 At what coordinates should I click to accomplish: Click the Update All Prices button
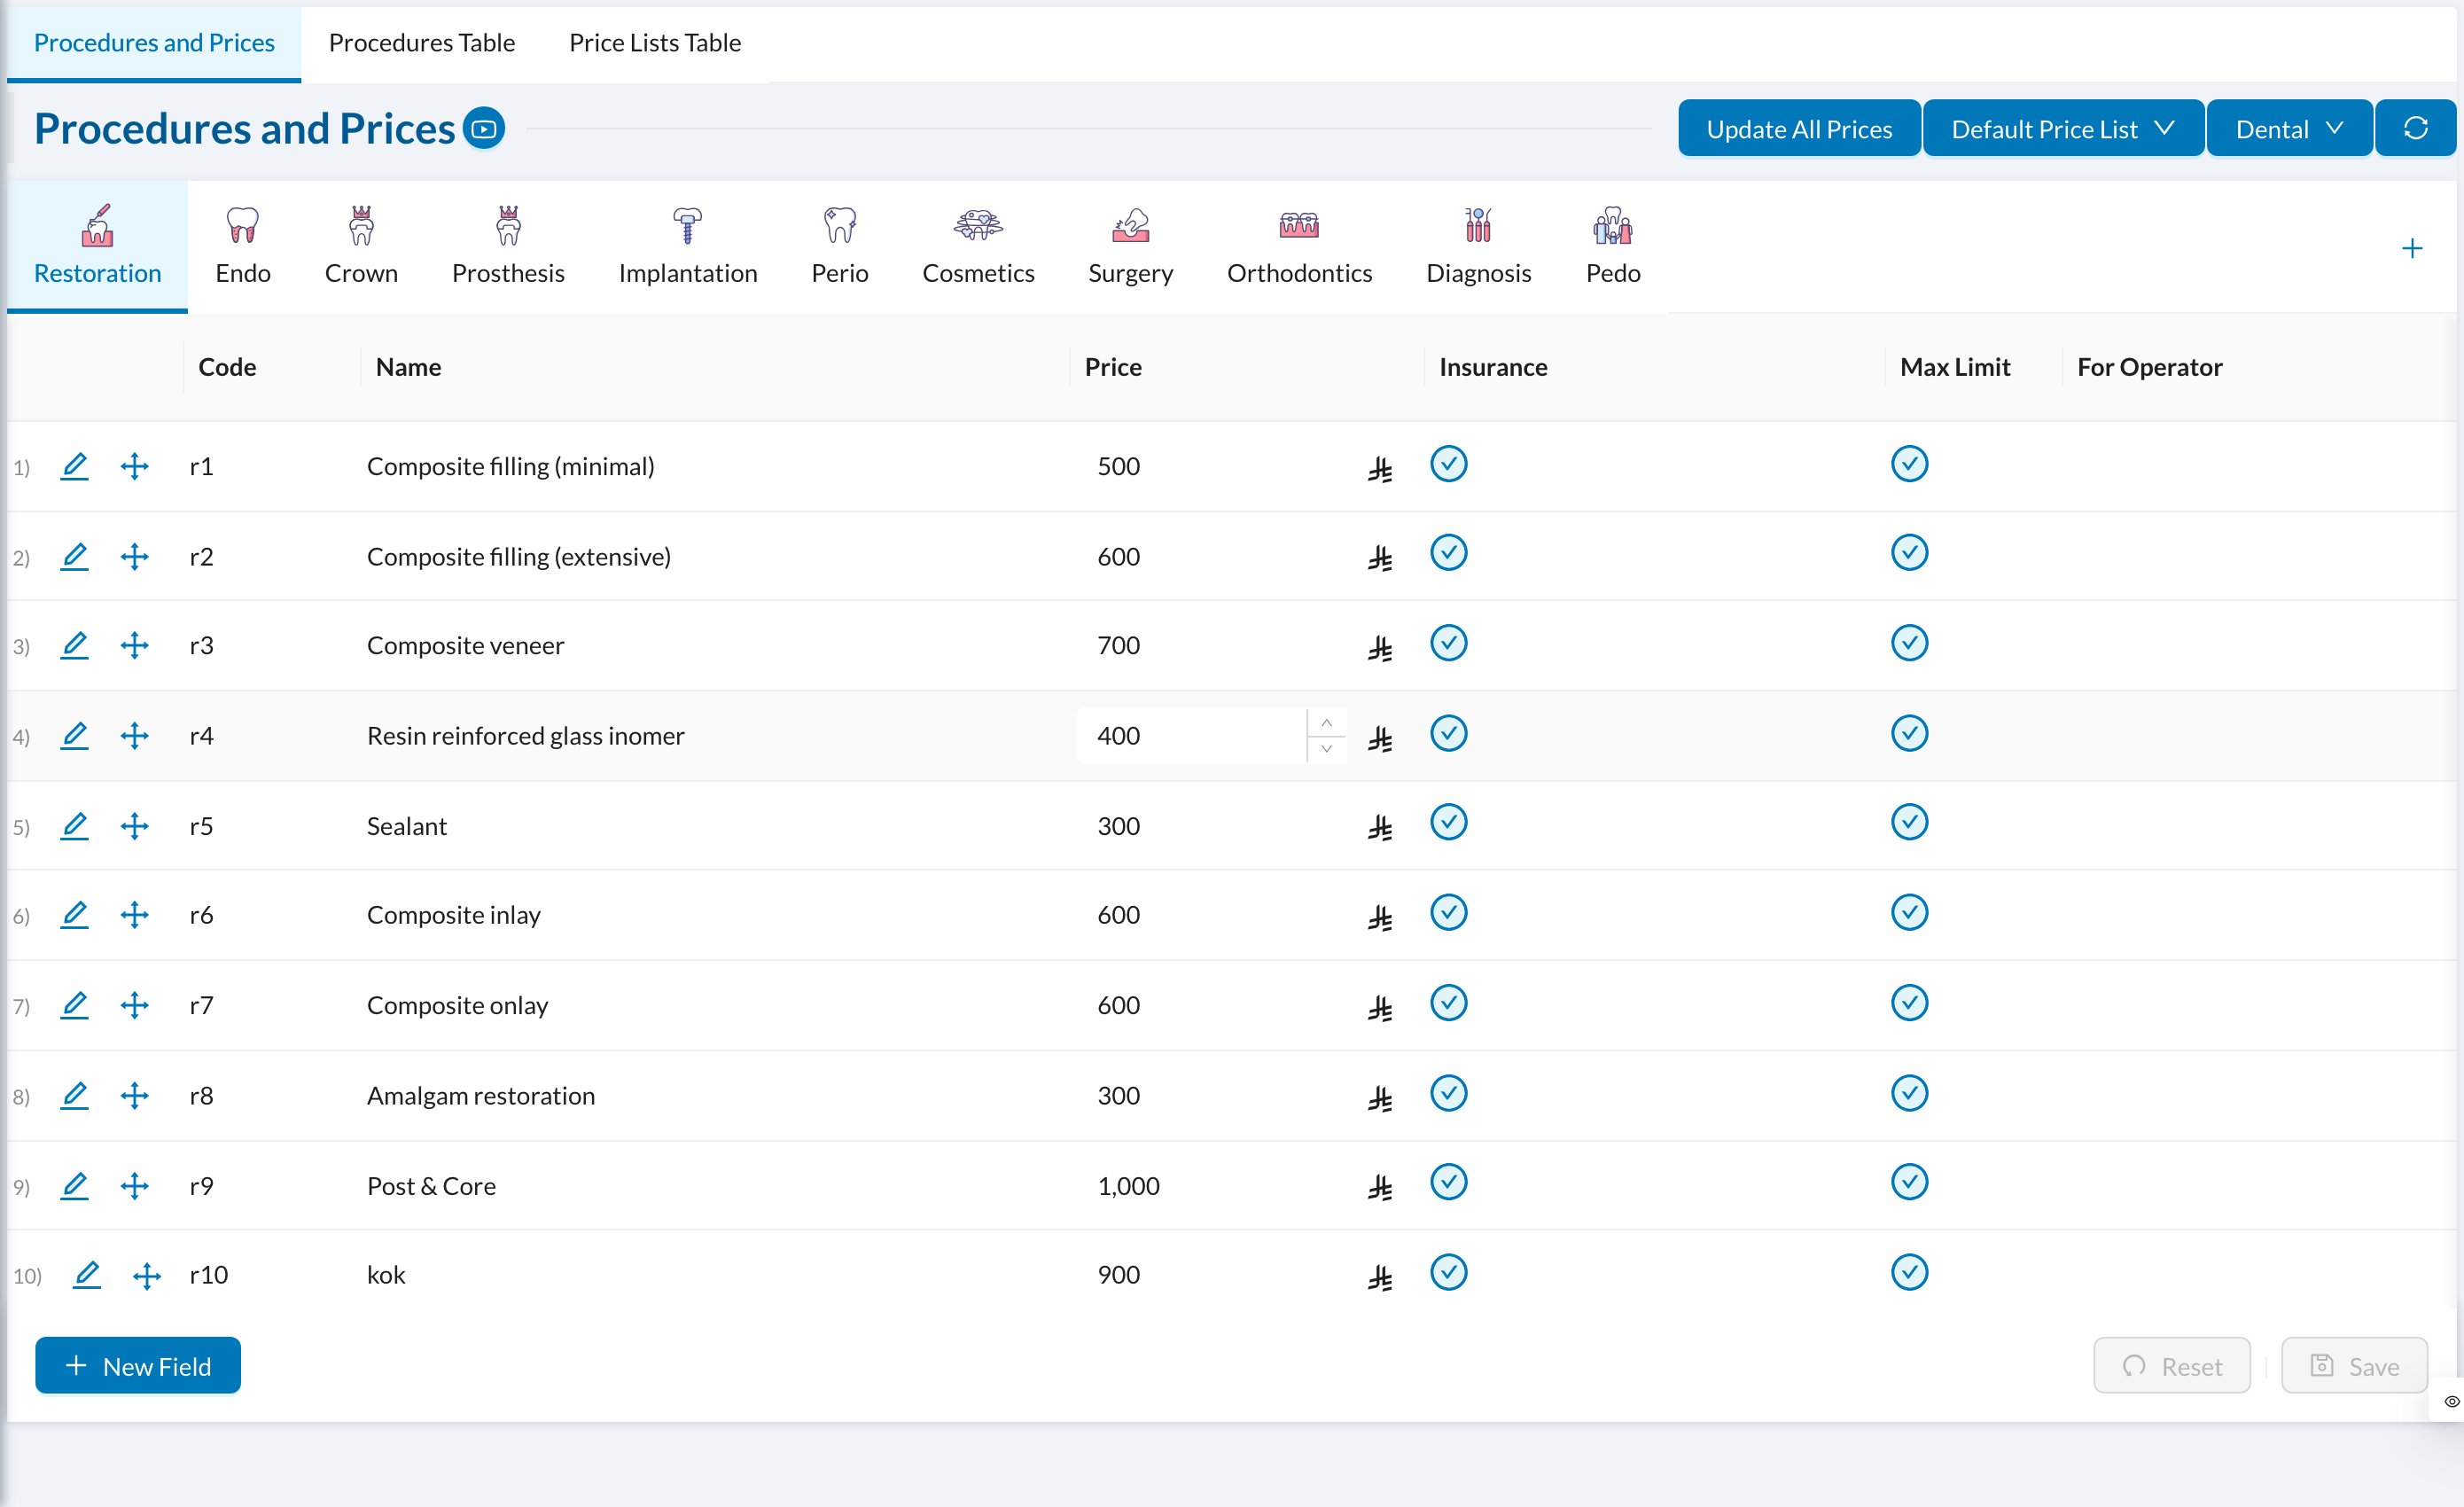[1799, 128]
